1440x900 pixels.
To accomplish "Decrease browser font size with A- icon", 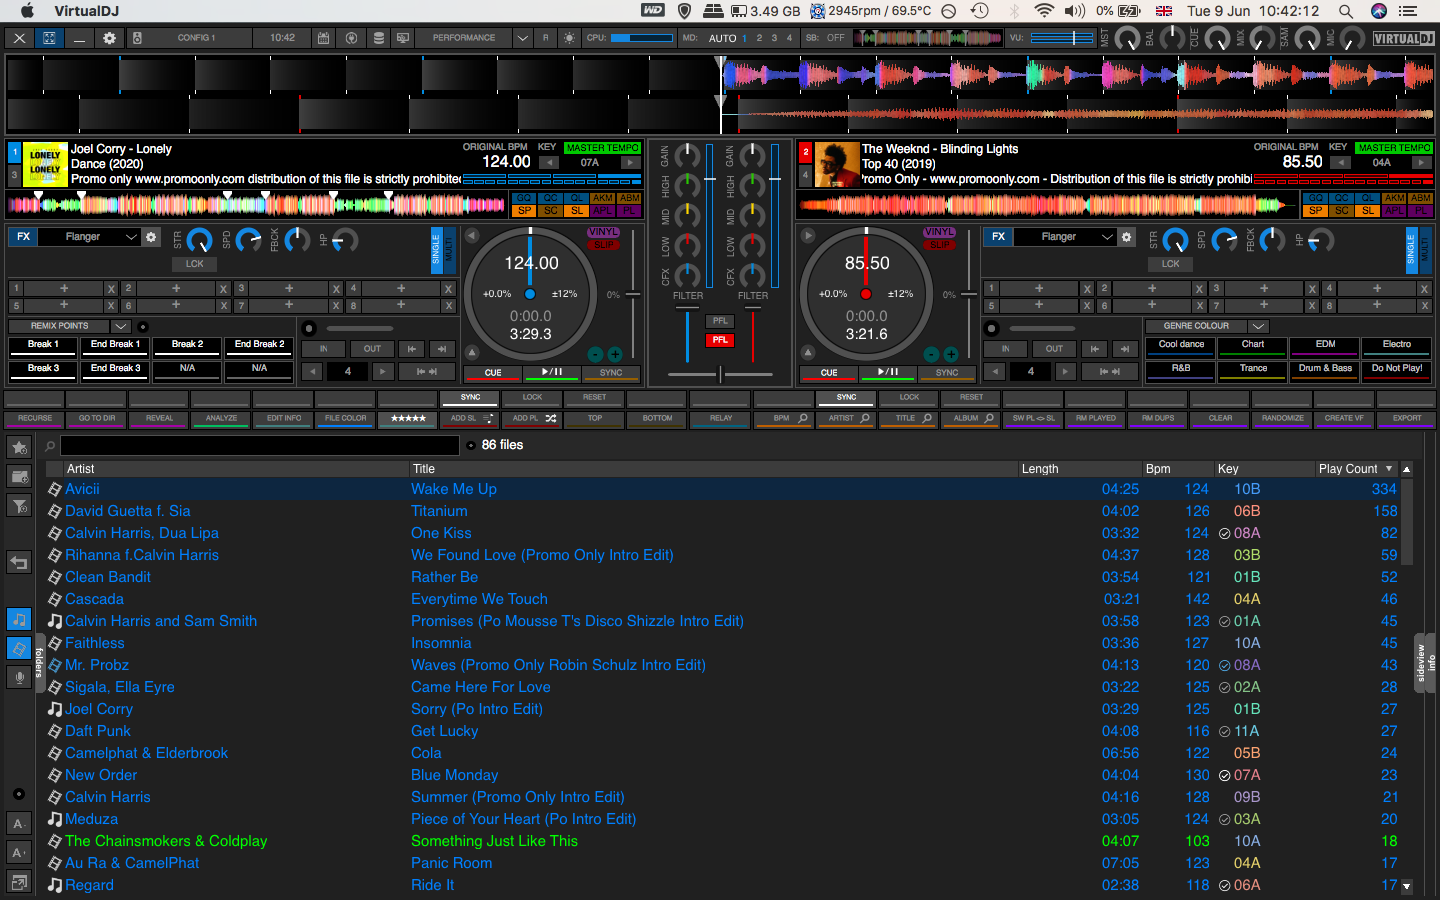I will coord(19,824).
